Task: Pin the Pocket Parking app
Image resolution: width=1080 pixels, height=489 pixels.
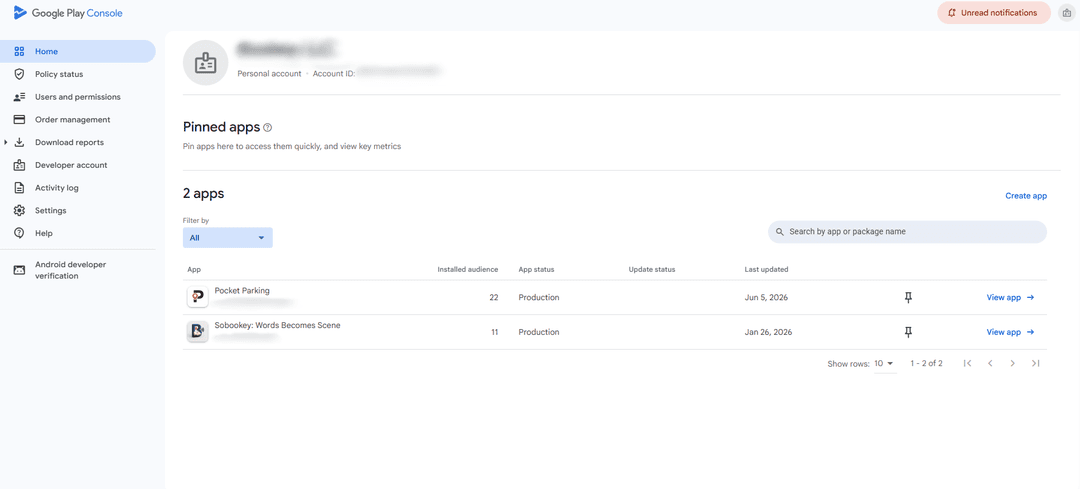Action: pos(908,298)
